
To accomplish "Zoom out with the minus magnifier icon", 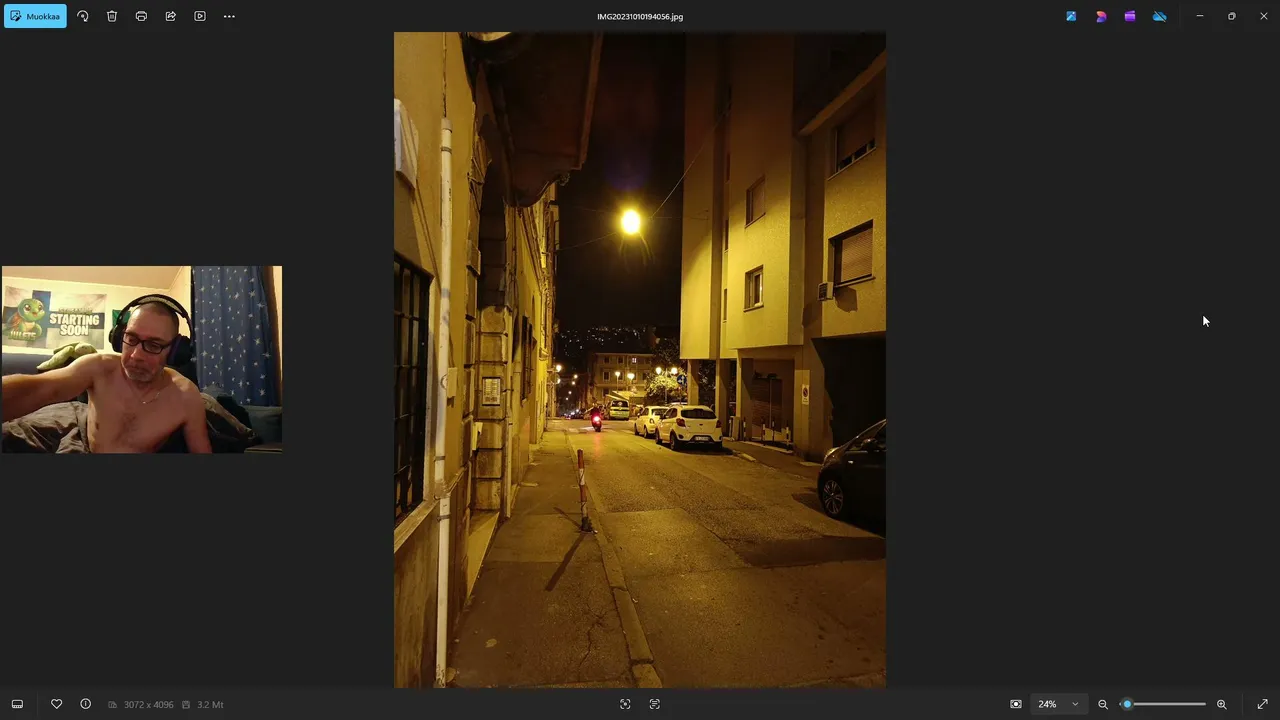I will [x=1103, y=704].
